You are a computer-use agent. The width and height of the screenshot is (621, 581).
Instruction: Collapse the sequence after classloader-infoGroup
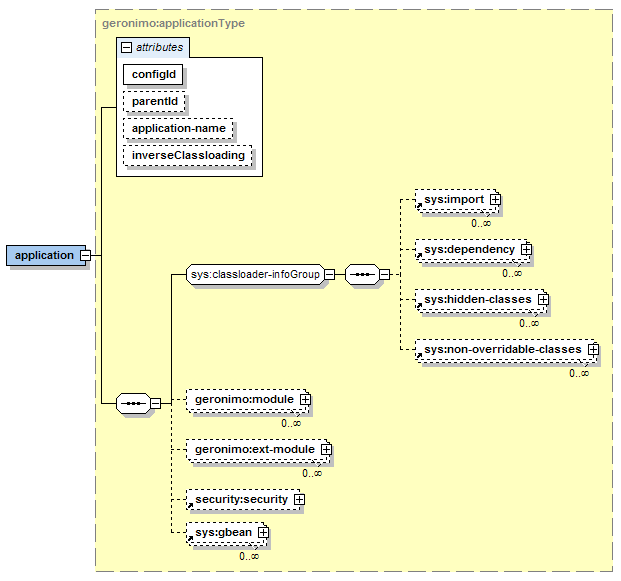384,274
